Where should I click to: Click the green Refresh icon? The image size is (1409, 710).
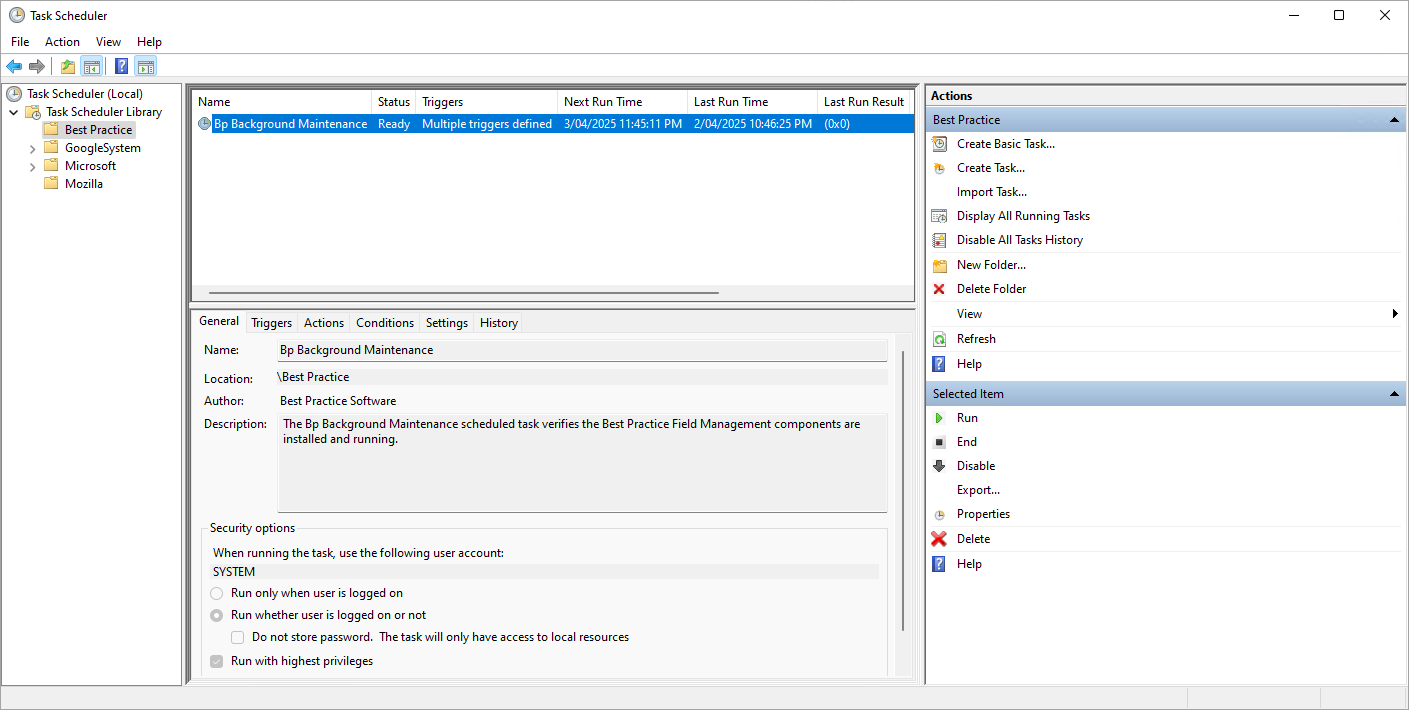tap(939, 339)
